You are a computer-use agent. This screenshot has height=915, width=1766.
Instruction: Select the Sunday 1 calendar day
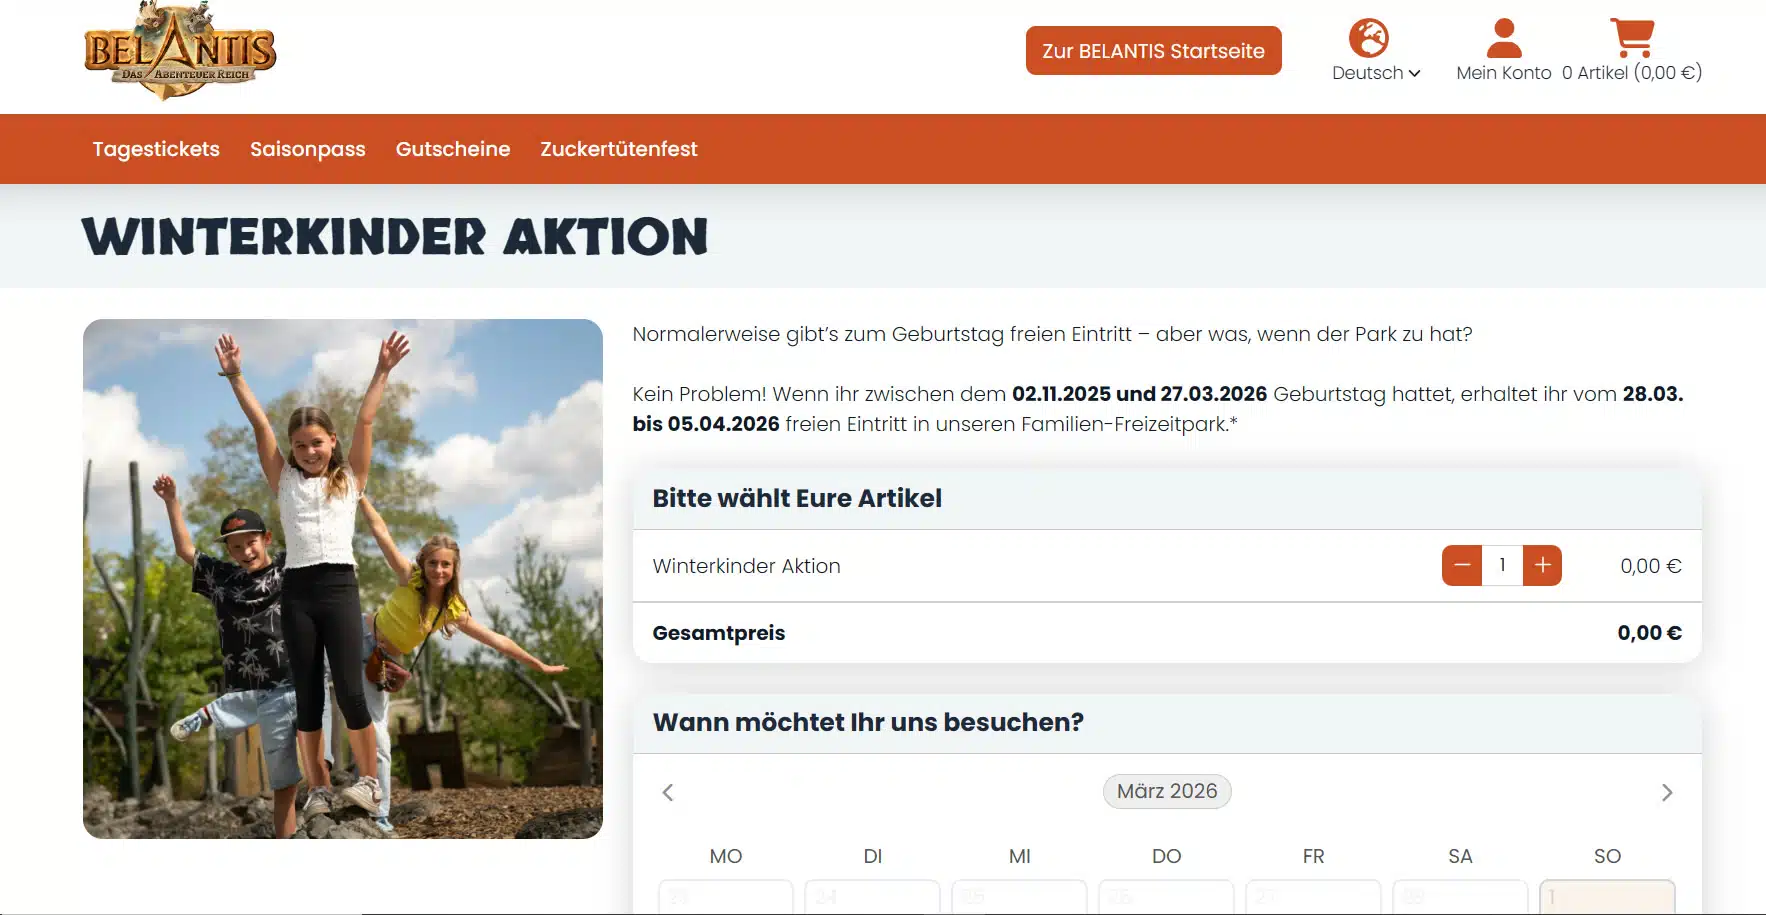tap(1607, 897)
